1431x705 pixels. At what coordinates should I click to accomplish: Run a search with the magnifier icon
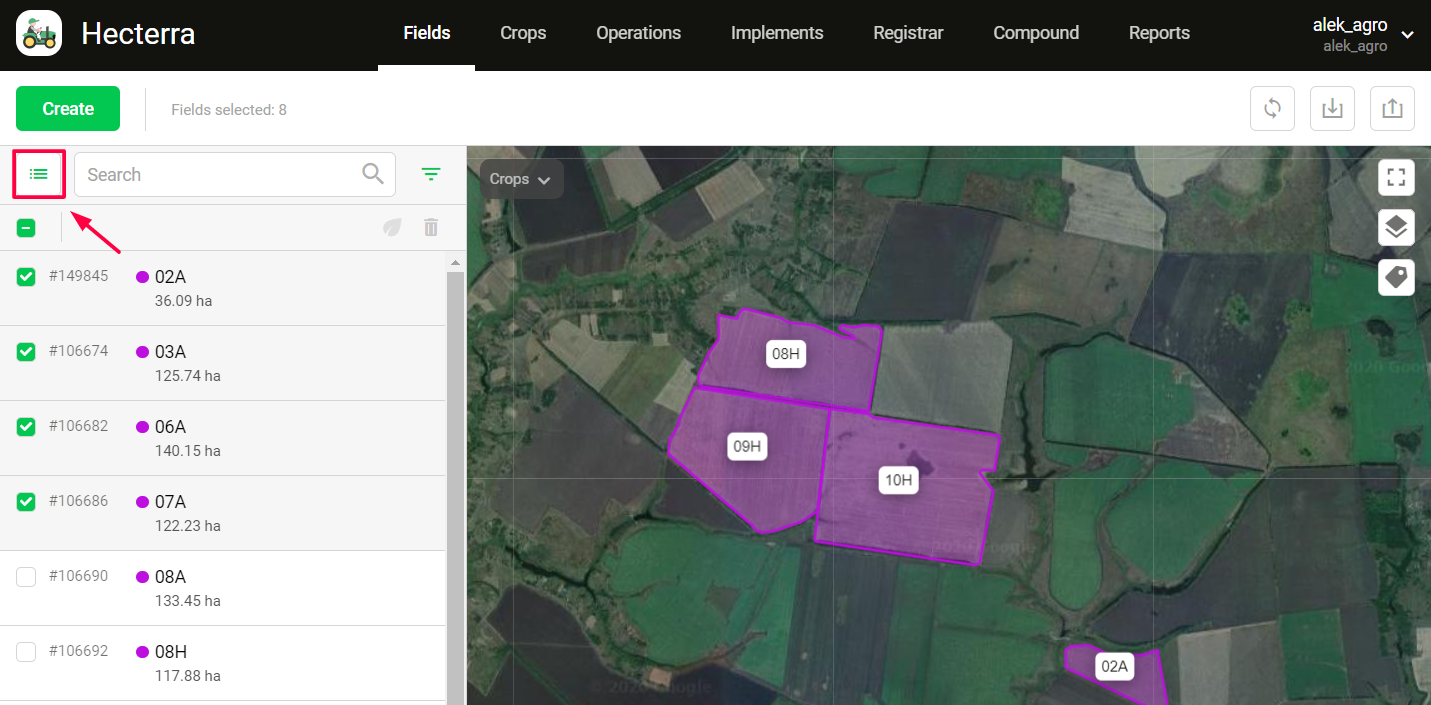372,173
